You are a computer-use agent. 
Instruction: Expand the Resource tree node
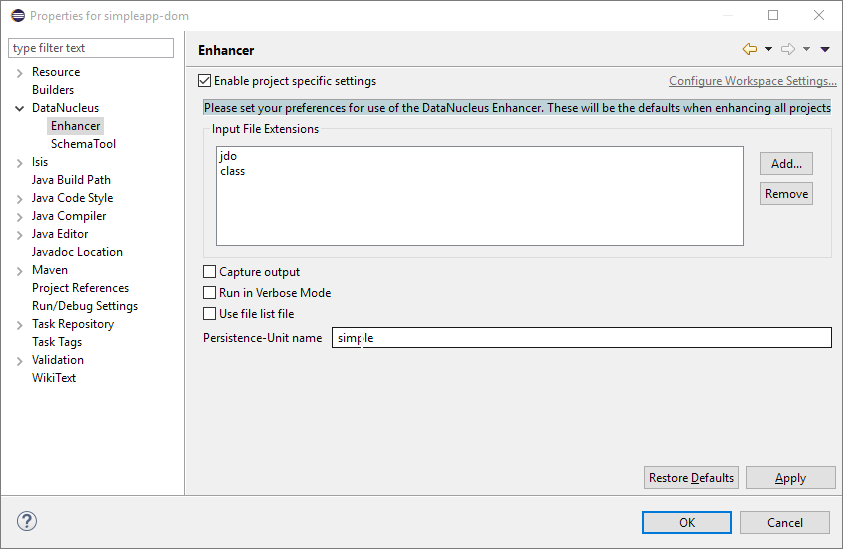(x=19, y=73)
